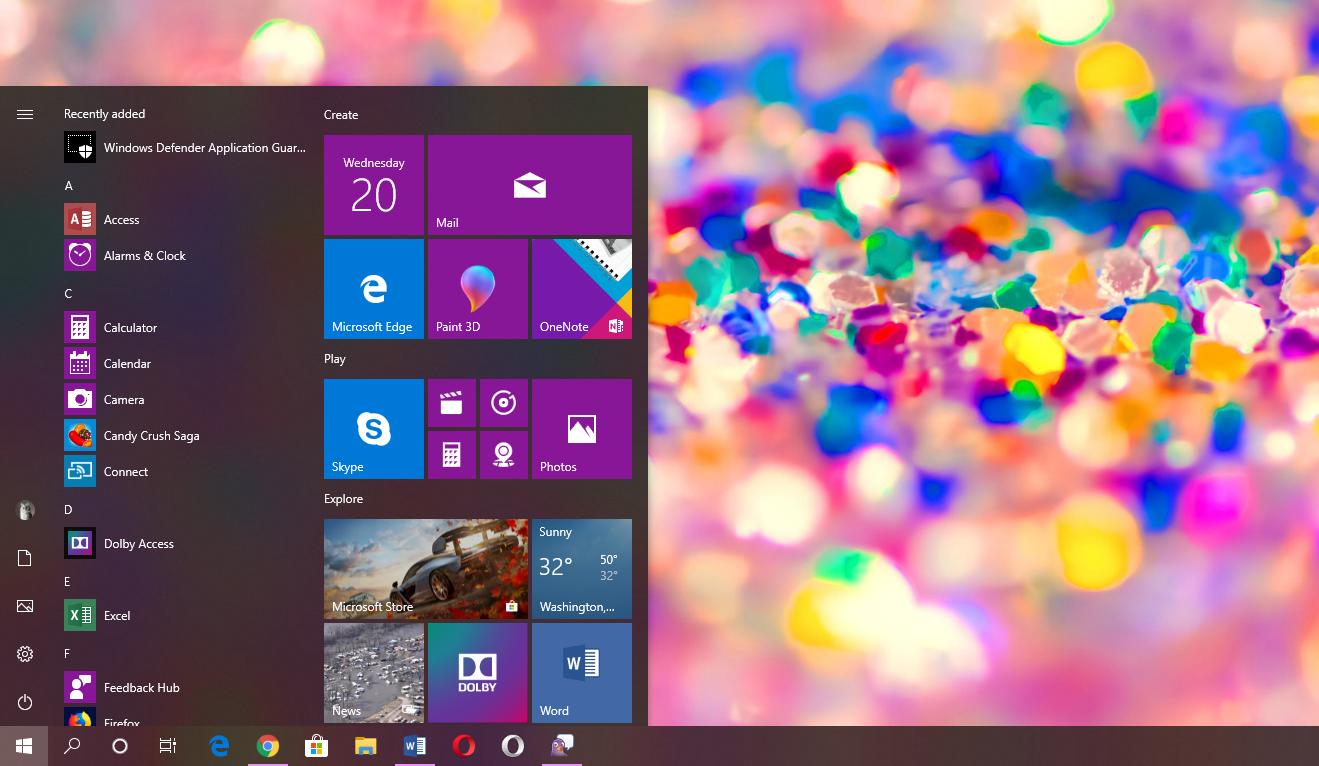Open the small Maps tile
This screenshot has width=1319, height=766.
click(504, 455)
